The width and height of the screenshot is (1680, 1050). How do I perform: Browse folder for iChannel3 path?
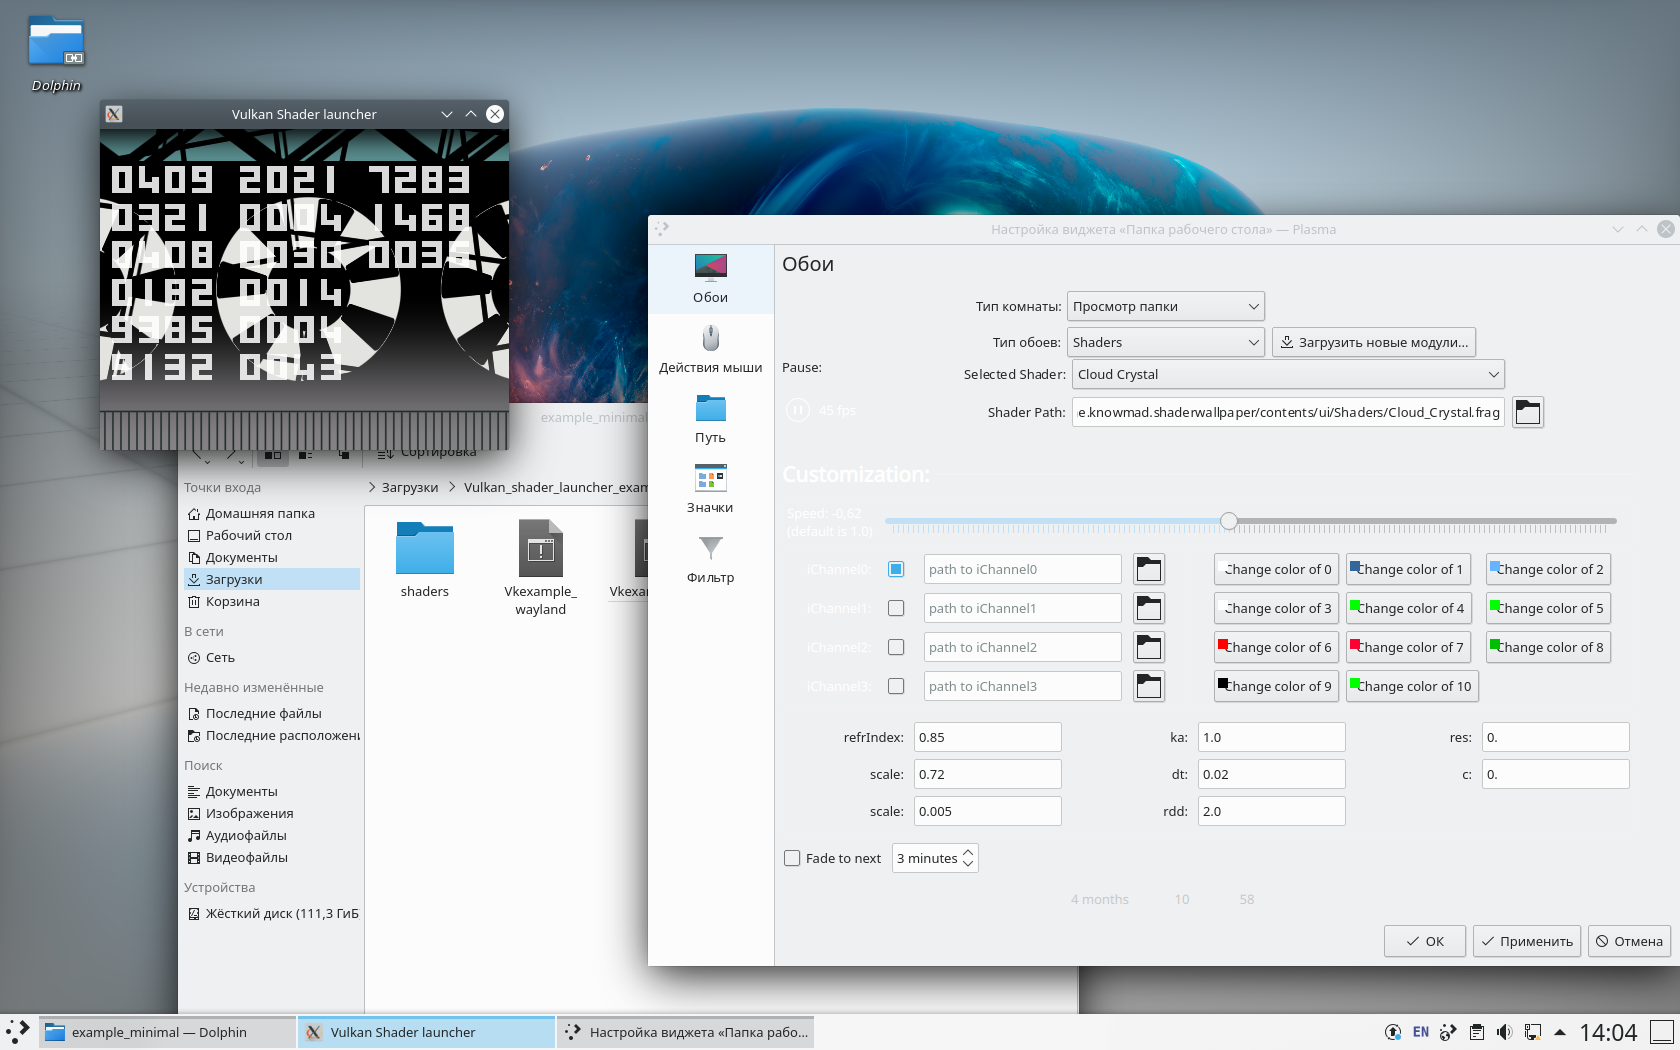[1149, 686]
